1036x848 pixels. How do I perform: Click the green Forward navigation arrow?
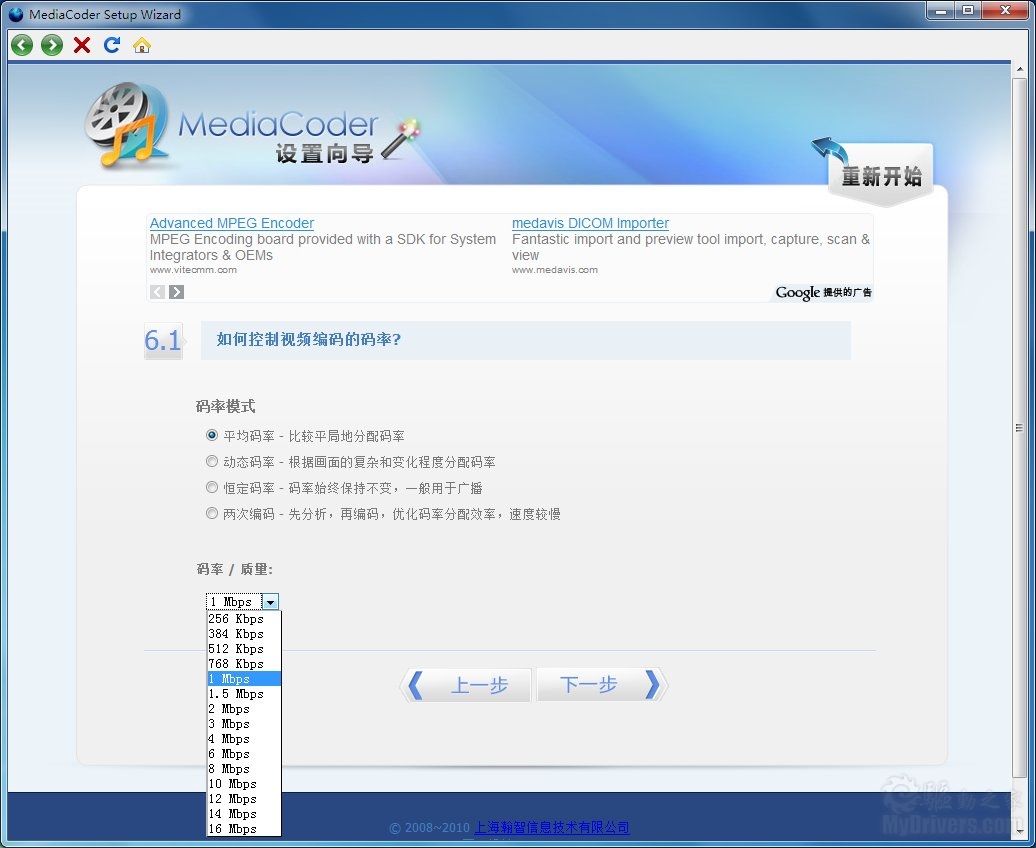(x=52, y=45)
